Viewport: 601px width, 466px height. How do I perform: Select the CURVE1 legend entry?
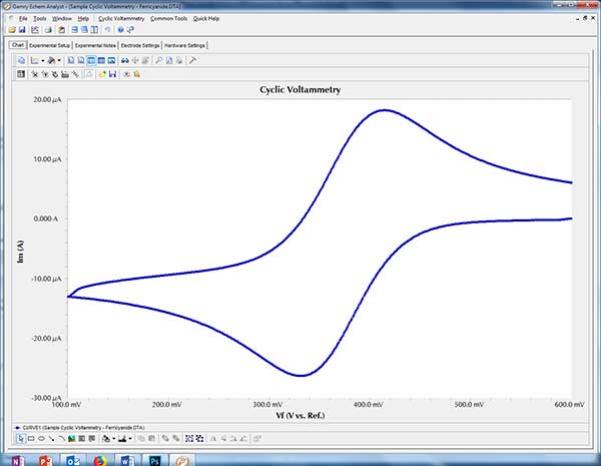click(x=79, y=427)
